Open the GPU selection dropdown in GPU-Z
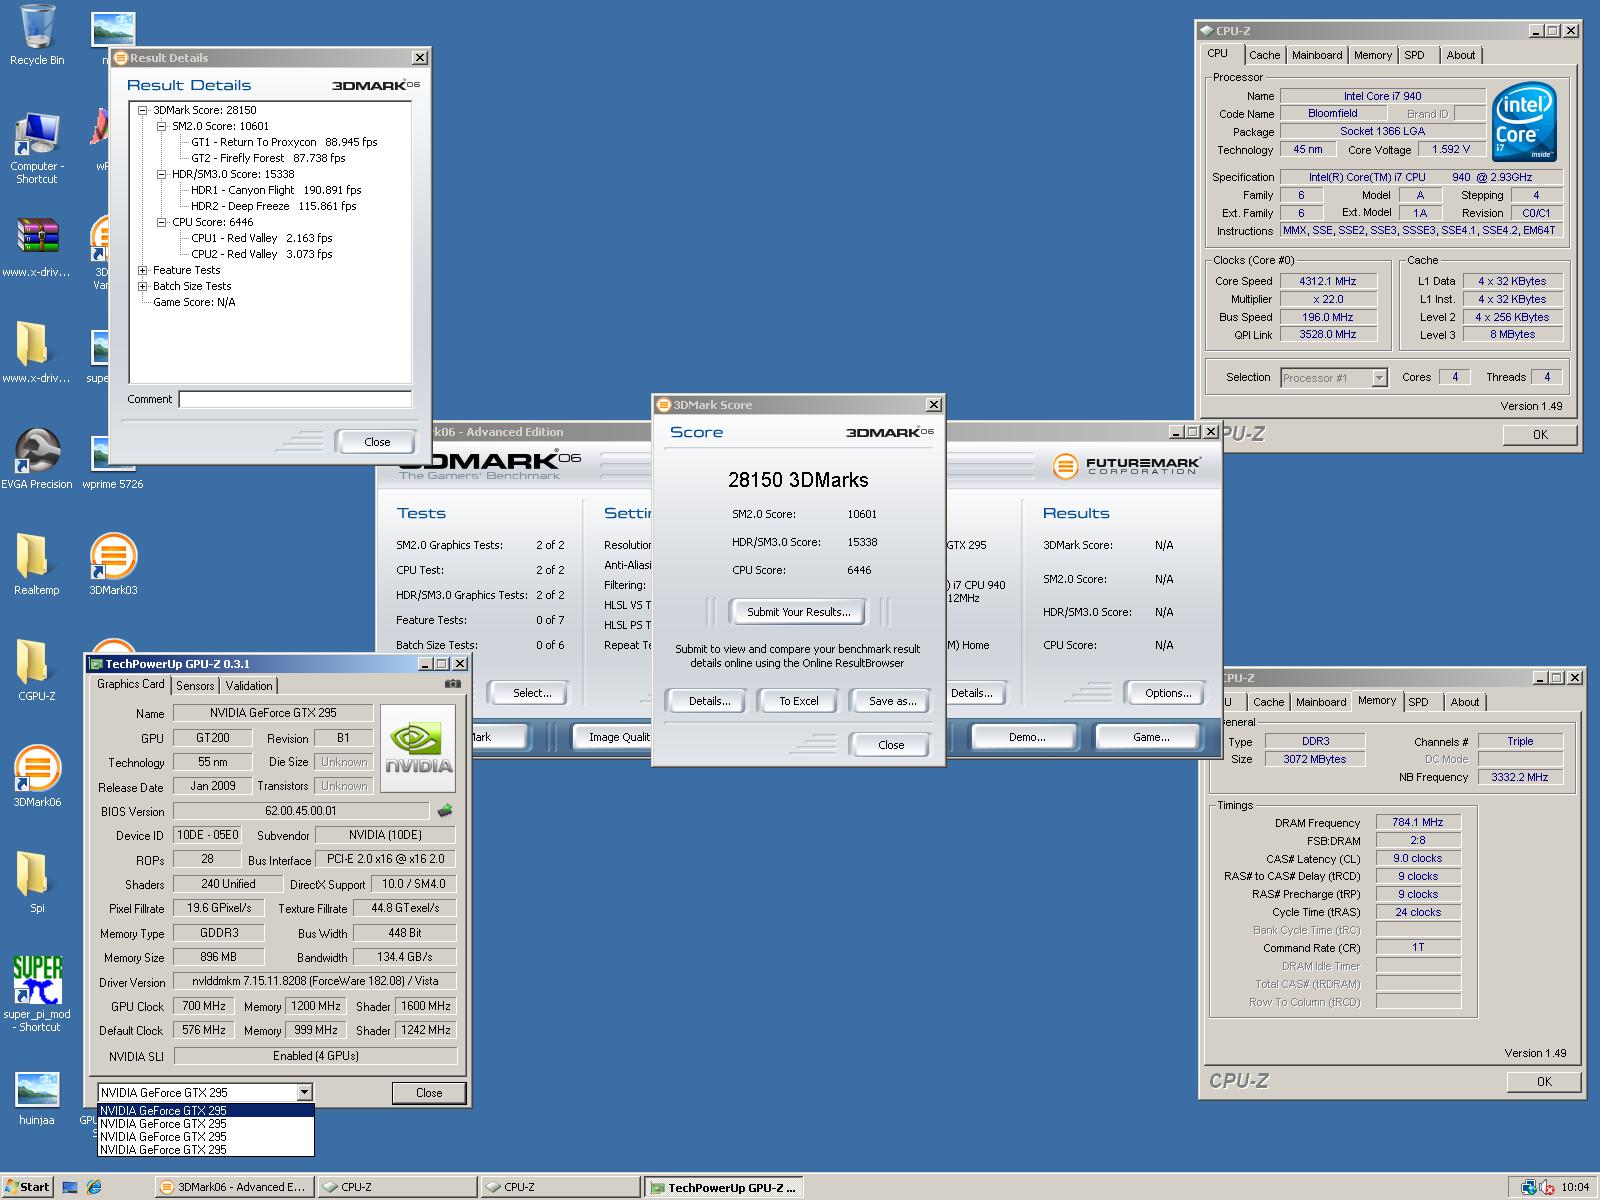1600x1200 pixels. (x=304, y=1092)
